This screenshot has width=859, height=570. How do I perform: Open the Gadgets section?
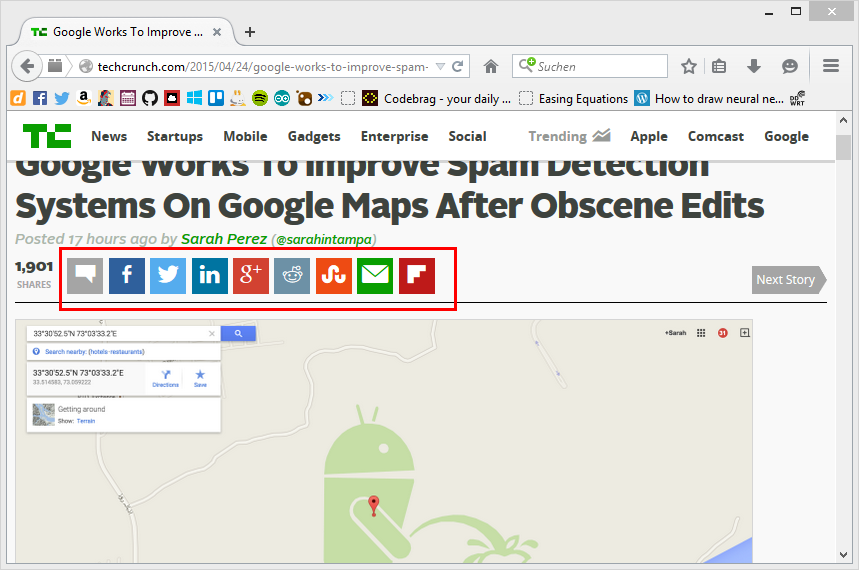[314, 136]
